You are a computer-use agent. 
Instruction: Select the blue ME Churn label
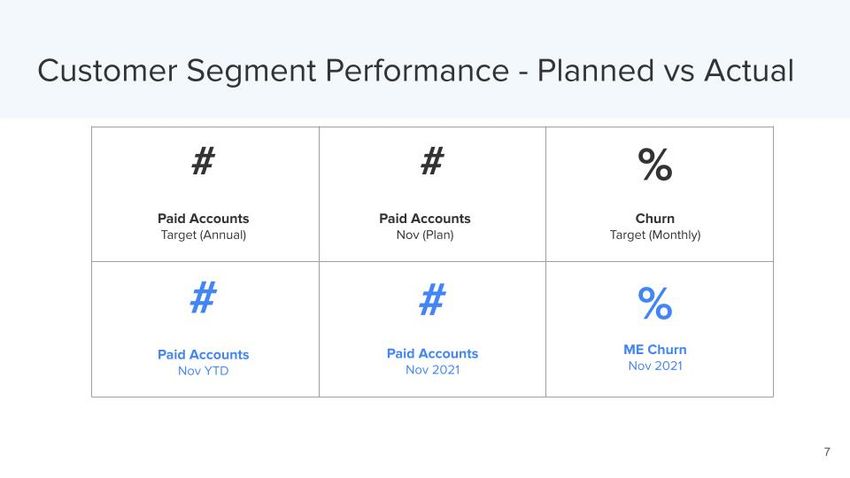(655, 349)
